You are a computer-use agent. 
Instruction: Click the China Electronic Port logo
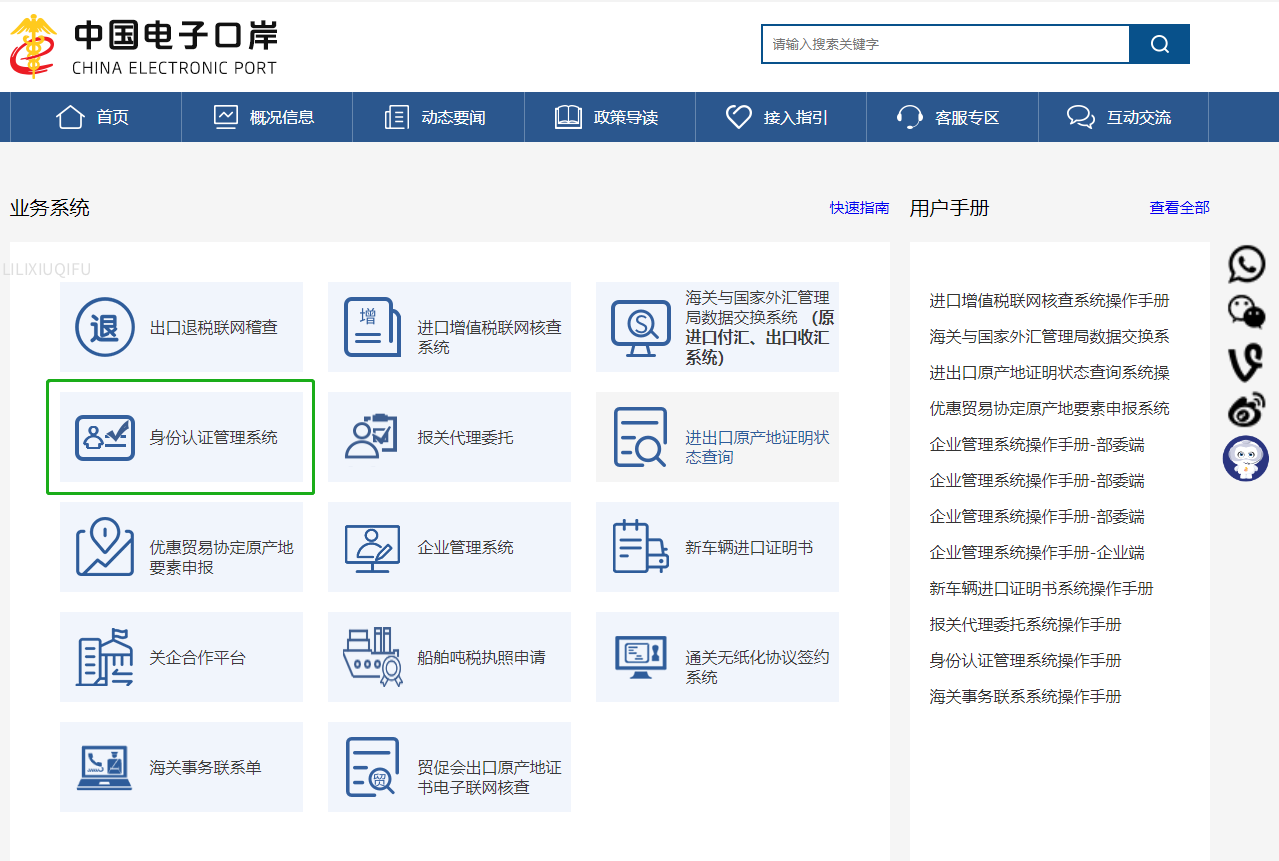tap(144, 46)
